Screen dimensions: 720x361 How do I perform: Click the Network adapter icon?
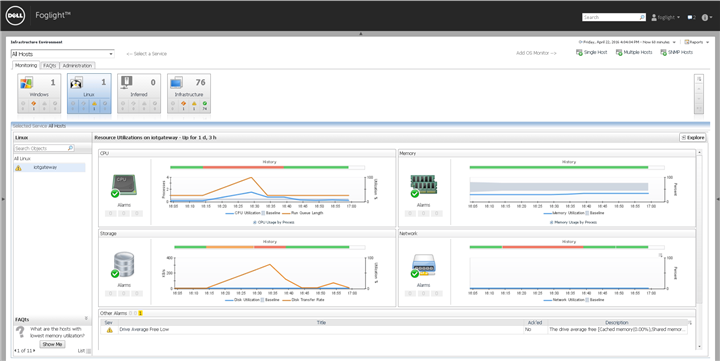pos(423,266)
